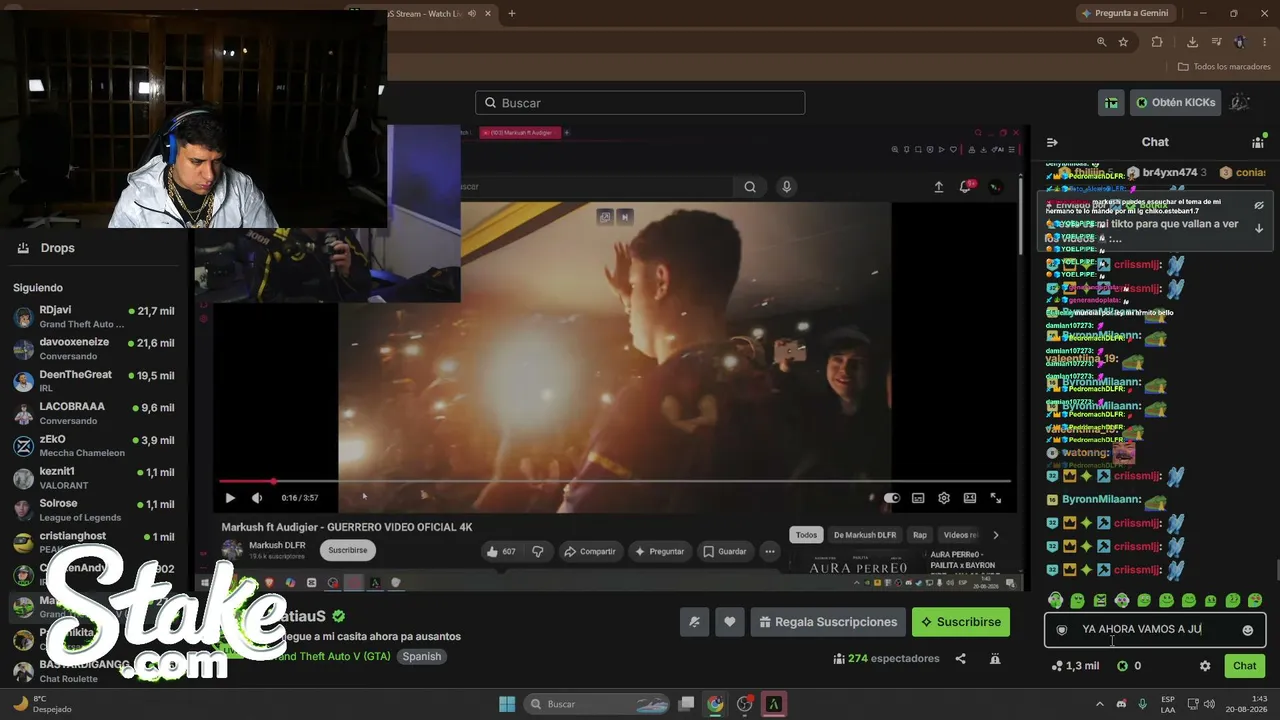This screenshot has width=1280, height=720.
Task: Click Preguntar under the video
Action: [x=659, y=551]
